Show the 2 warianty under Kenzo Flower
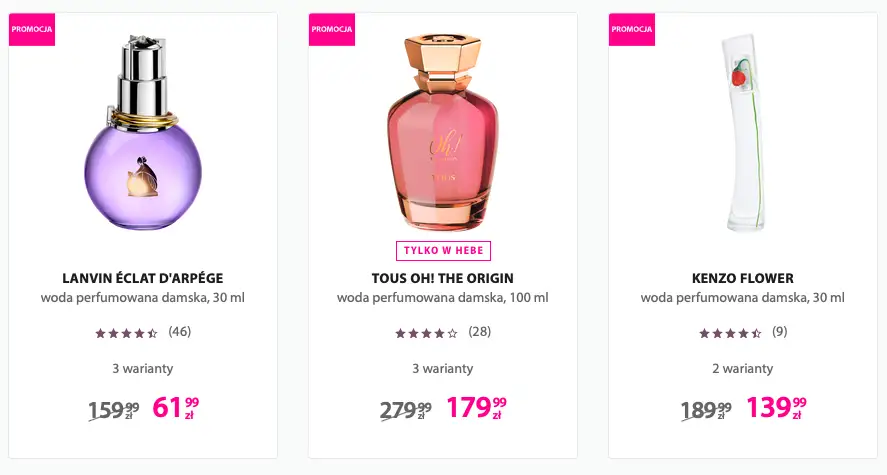The height and width of the screenshot is (475, 887). point(742,369)
